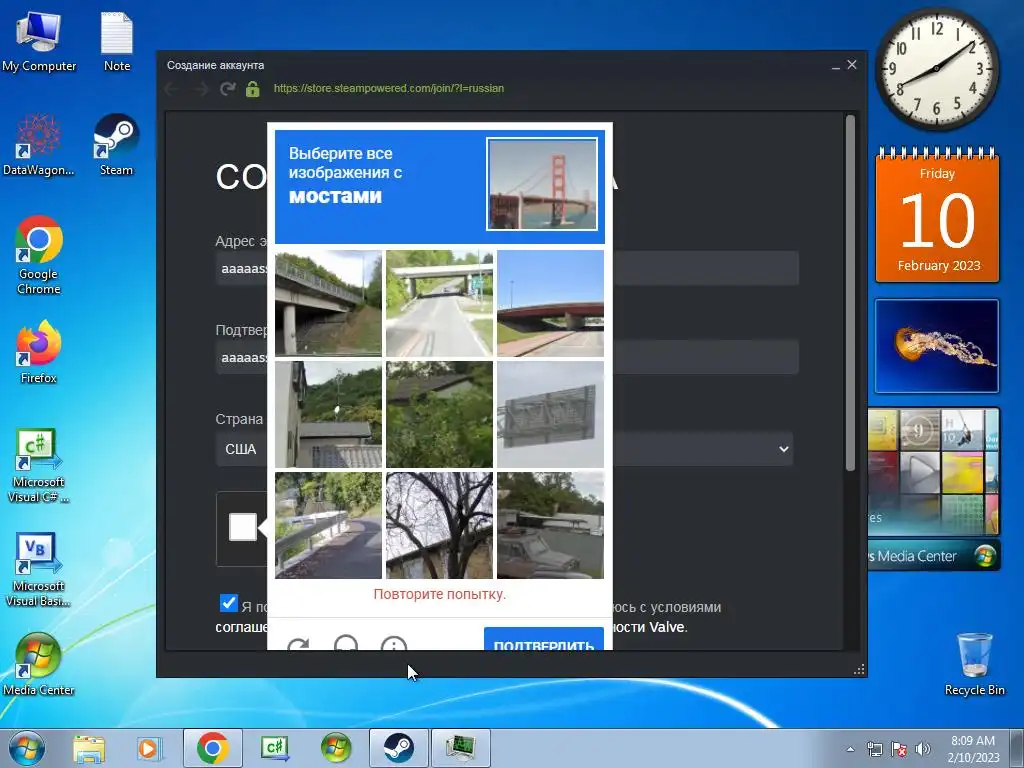This screenshot has height=768, width=1024.
Task: Click the calendar gadget showing February 10
Action: click(937, 216)
